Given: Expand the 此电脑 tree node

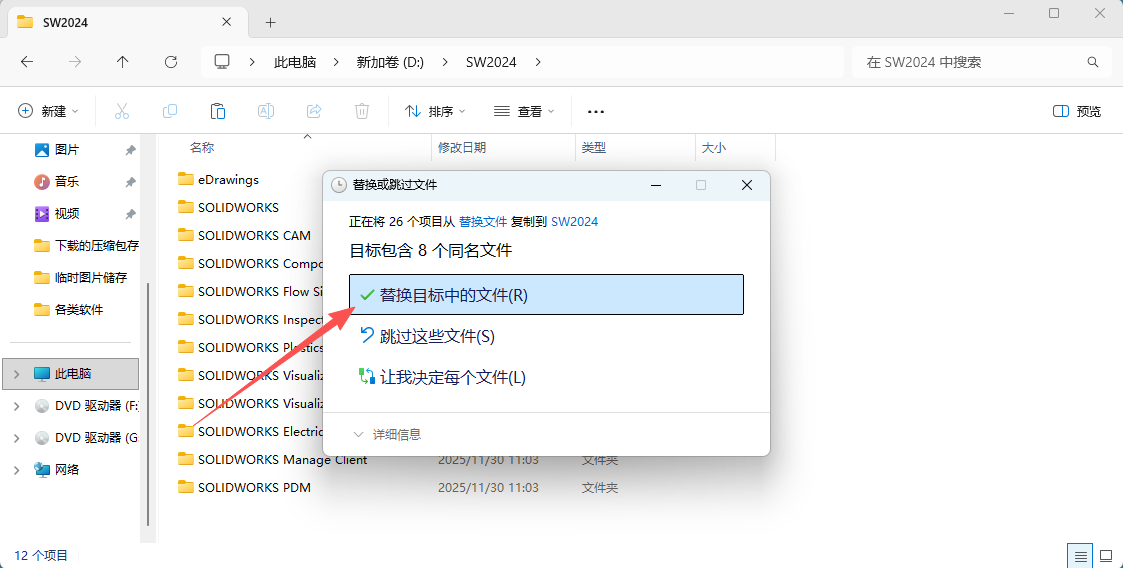Looking at the screenshot, I should click(x=16, y=374).
